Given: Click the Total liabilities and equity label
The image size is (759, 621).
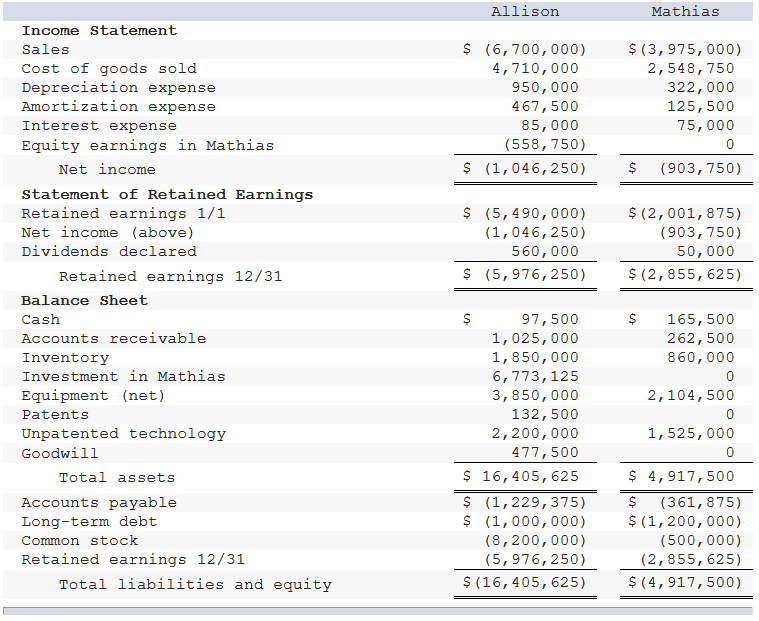Looking at the screenshot, I should point(195,585).
